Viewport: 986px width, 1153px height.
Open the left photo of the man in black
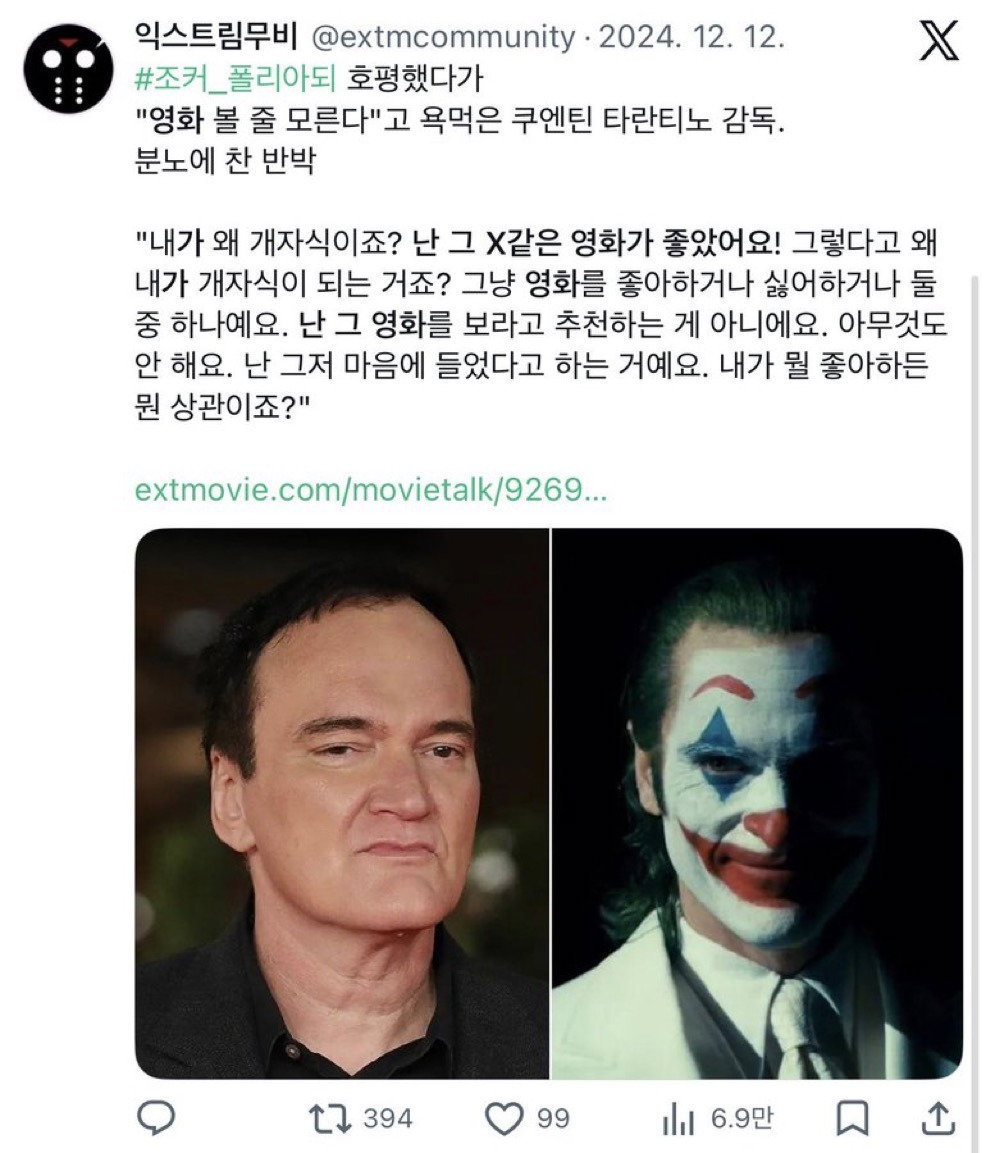coord(342,803)
